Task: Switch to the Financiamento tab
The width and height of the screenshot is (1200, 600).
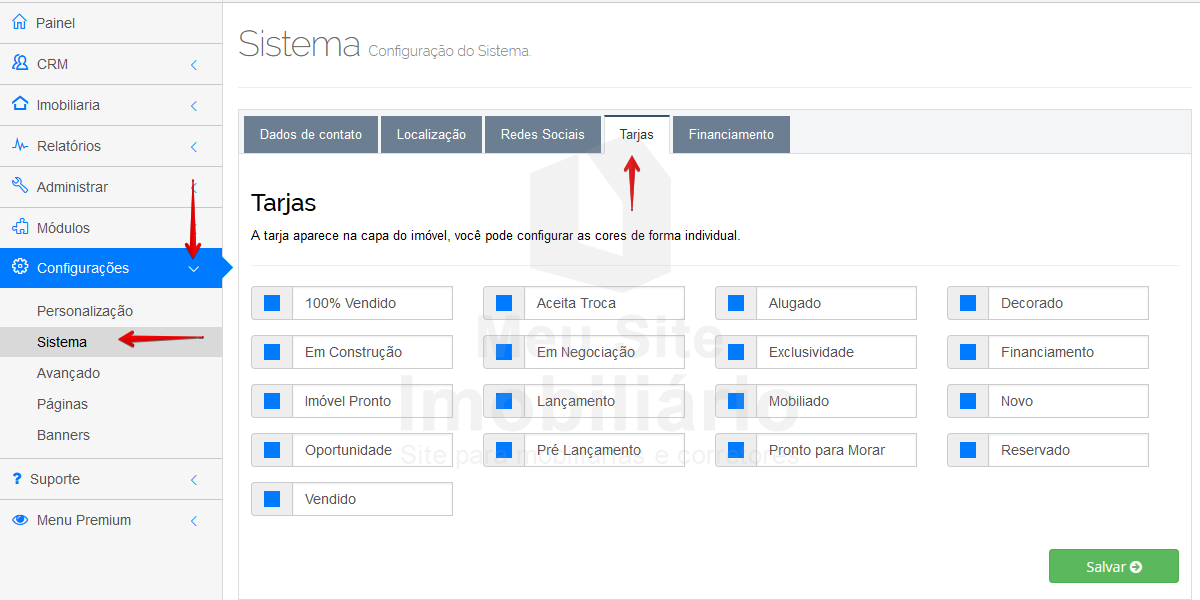Action: click(x=731, y=135)
